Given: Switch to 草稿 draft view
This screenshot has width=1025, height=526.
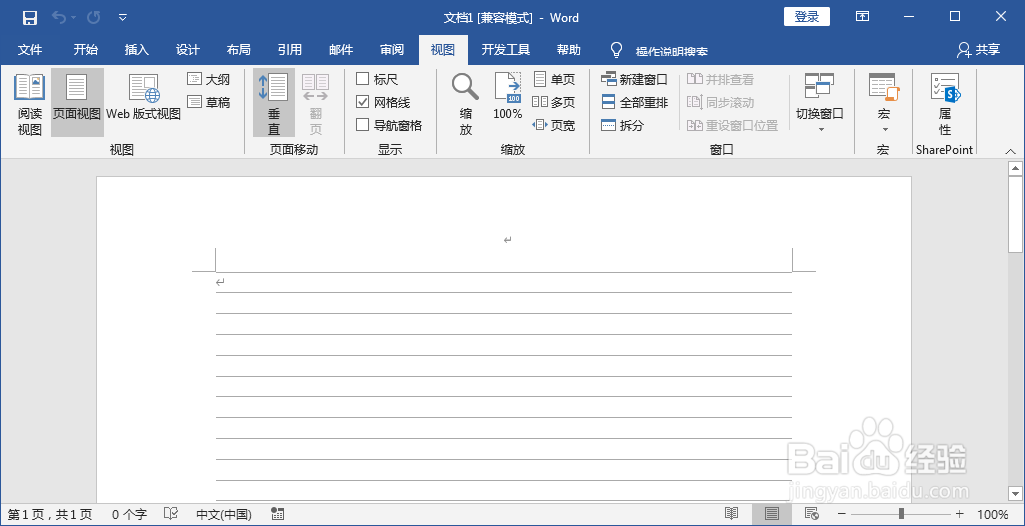Looking at the screenshot, I should coord(209,102).
